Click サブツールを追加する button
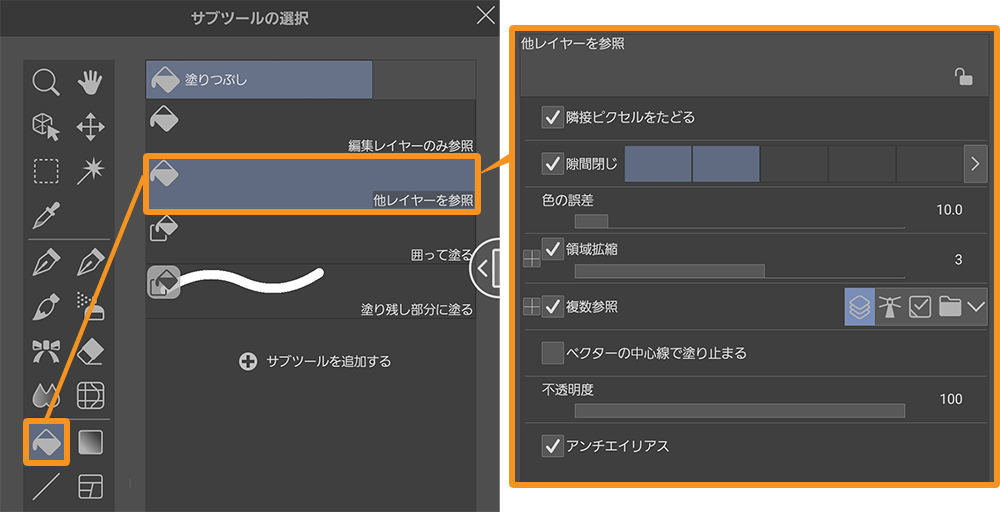 314,361
